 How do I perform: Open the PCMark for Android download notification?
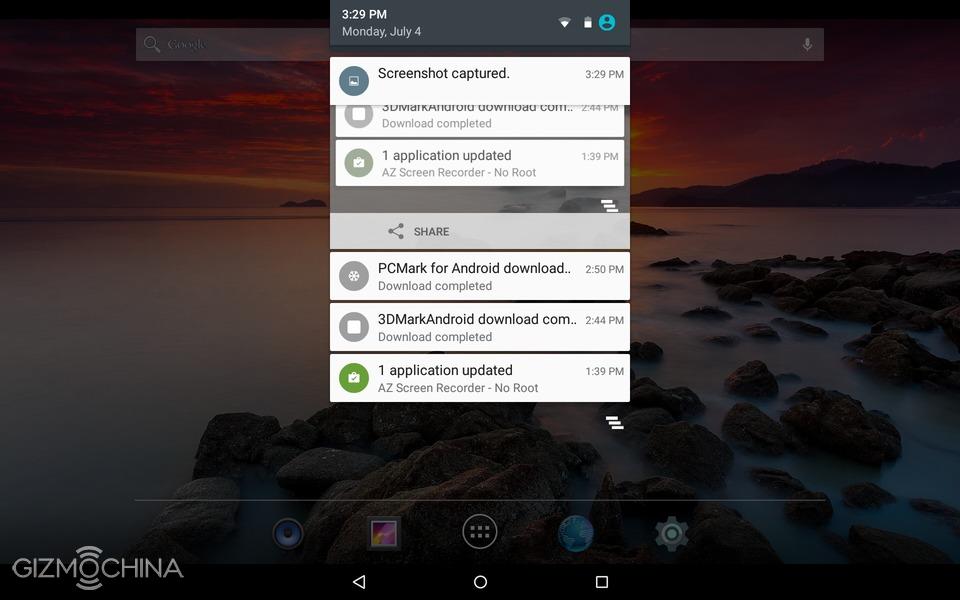tap(479, 276)
